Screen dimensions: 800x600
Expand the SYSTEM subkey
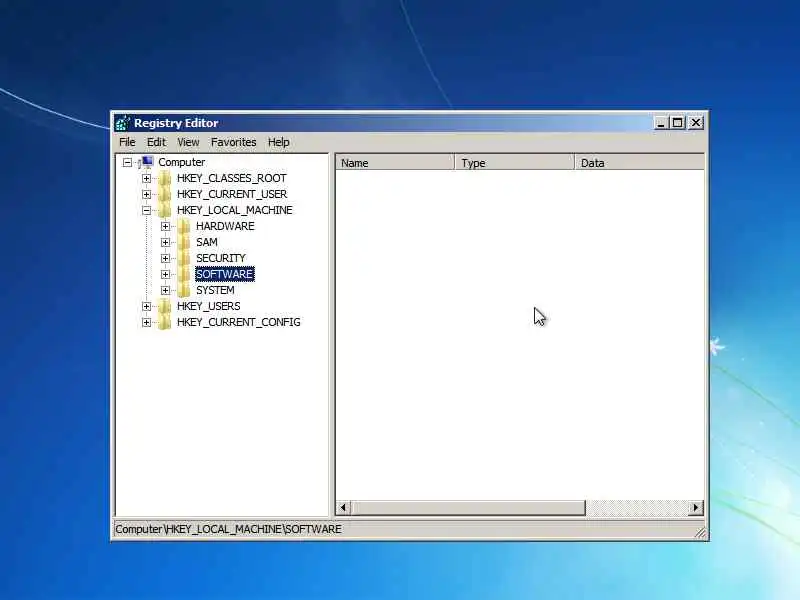tap(165, 290)
